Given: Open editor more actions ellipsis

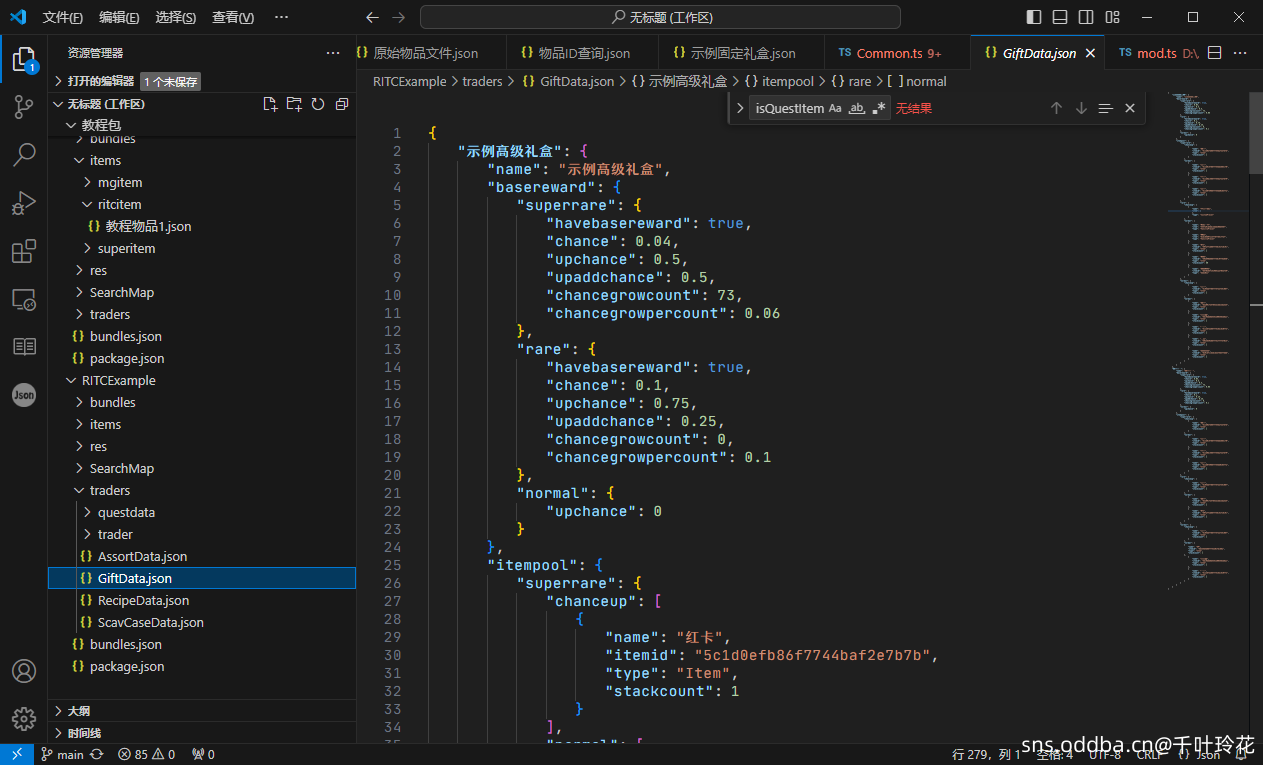Looking at the screenshot, I should tap(1240, 53).
